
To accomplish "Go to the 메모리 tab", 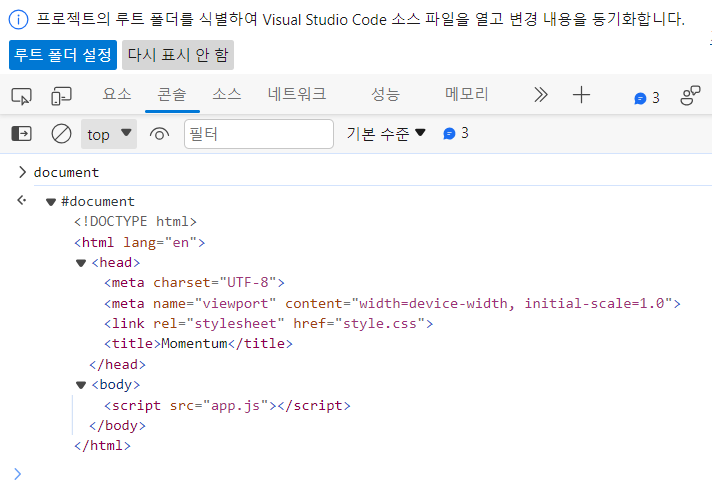I will pyautogui.click(x=466, y=94).
